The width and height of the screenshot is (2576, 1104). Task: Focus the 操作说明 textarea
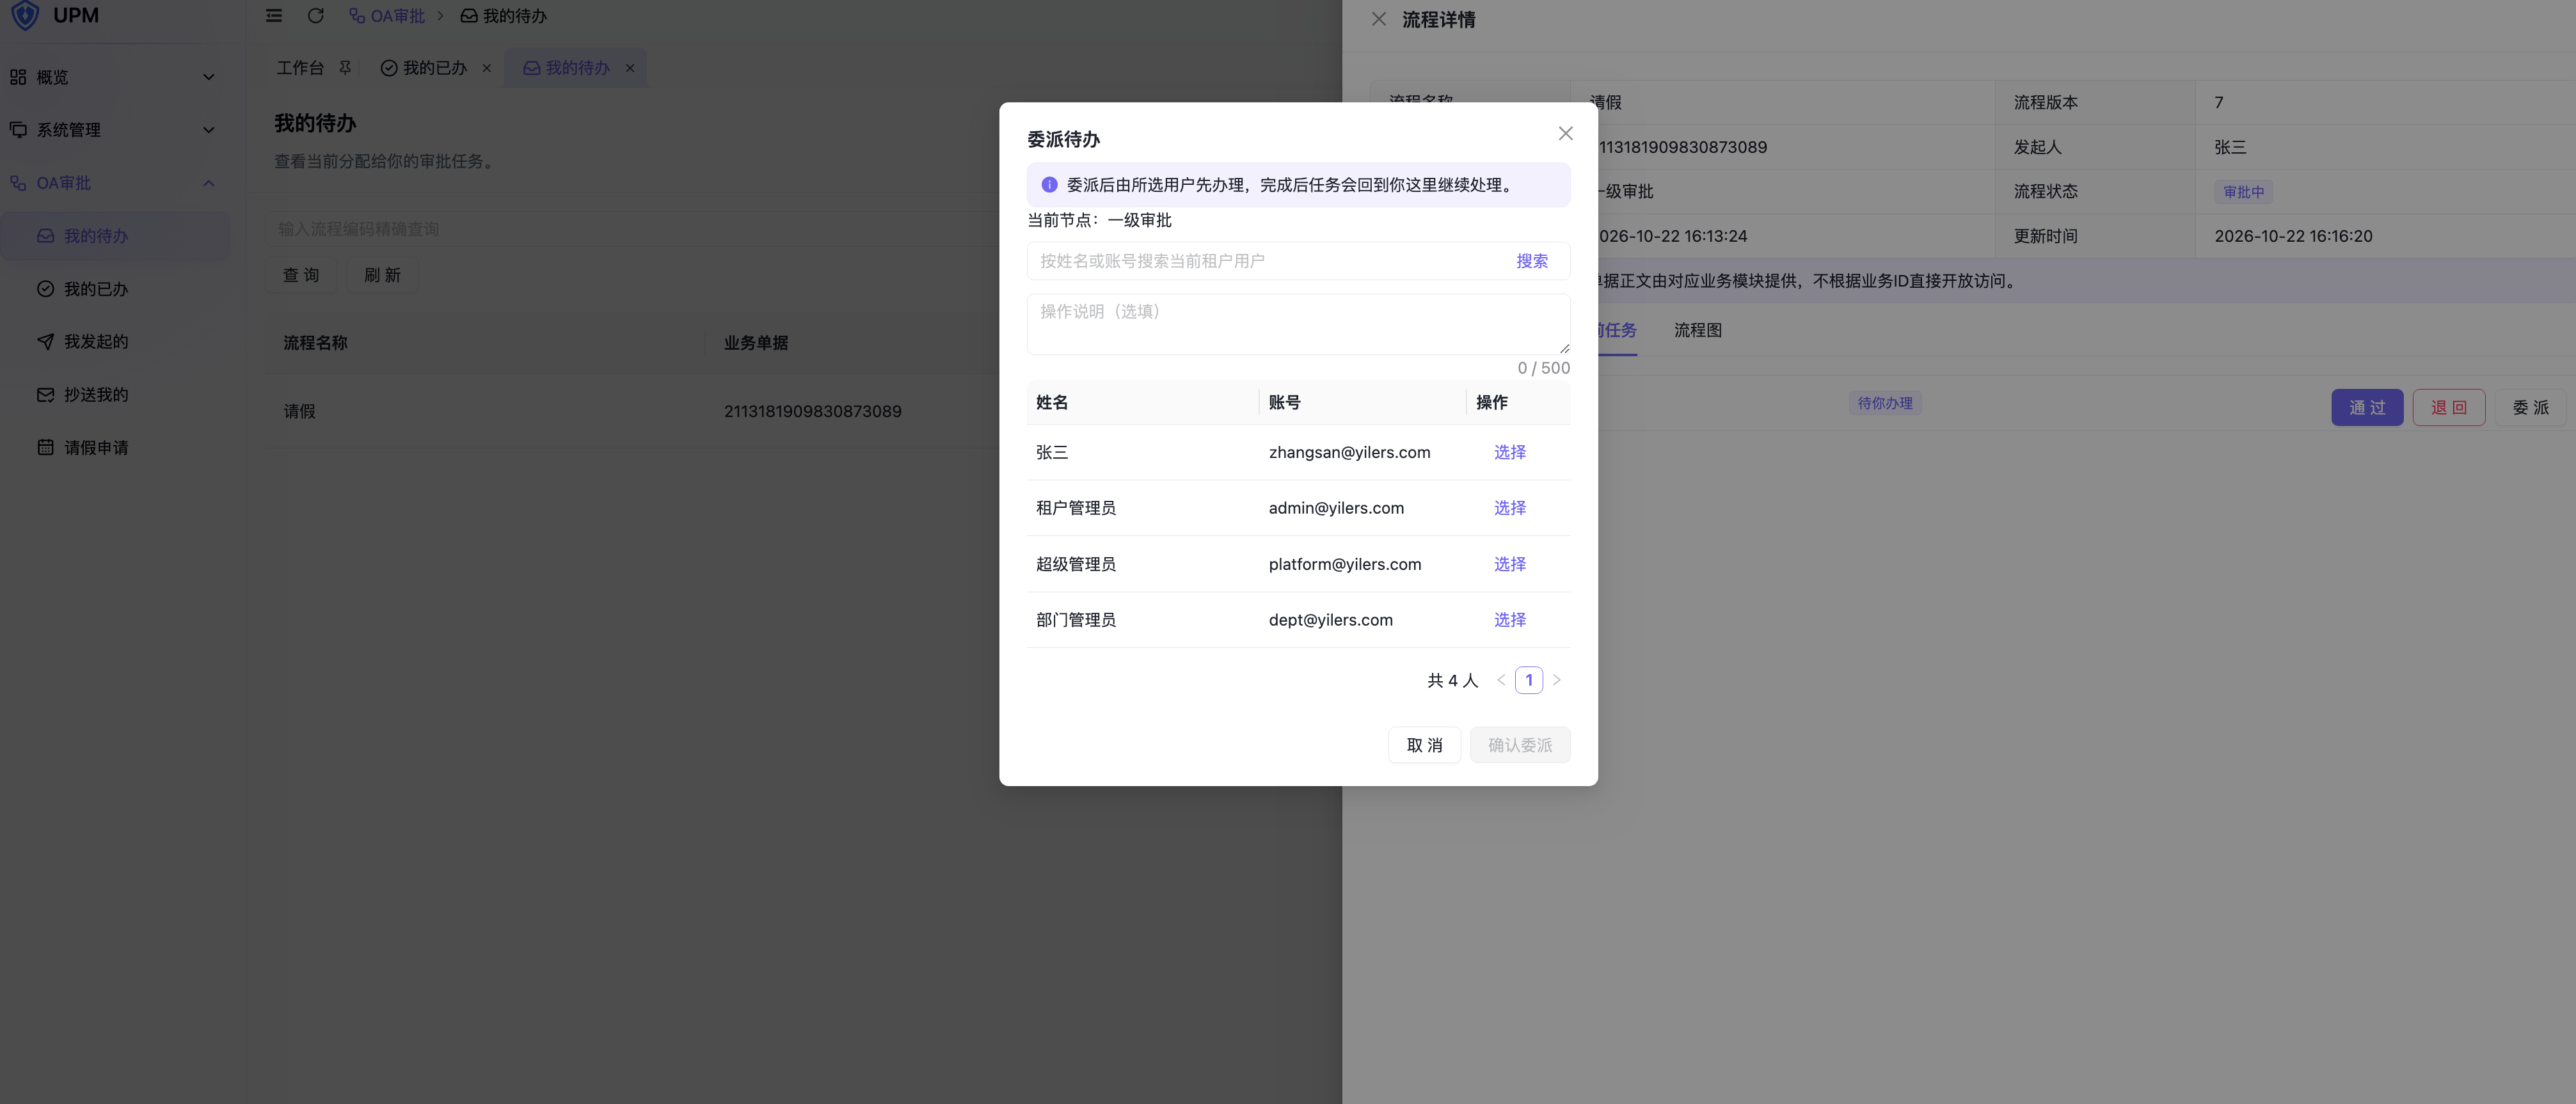pos(1298,324)
